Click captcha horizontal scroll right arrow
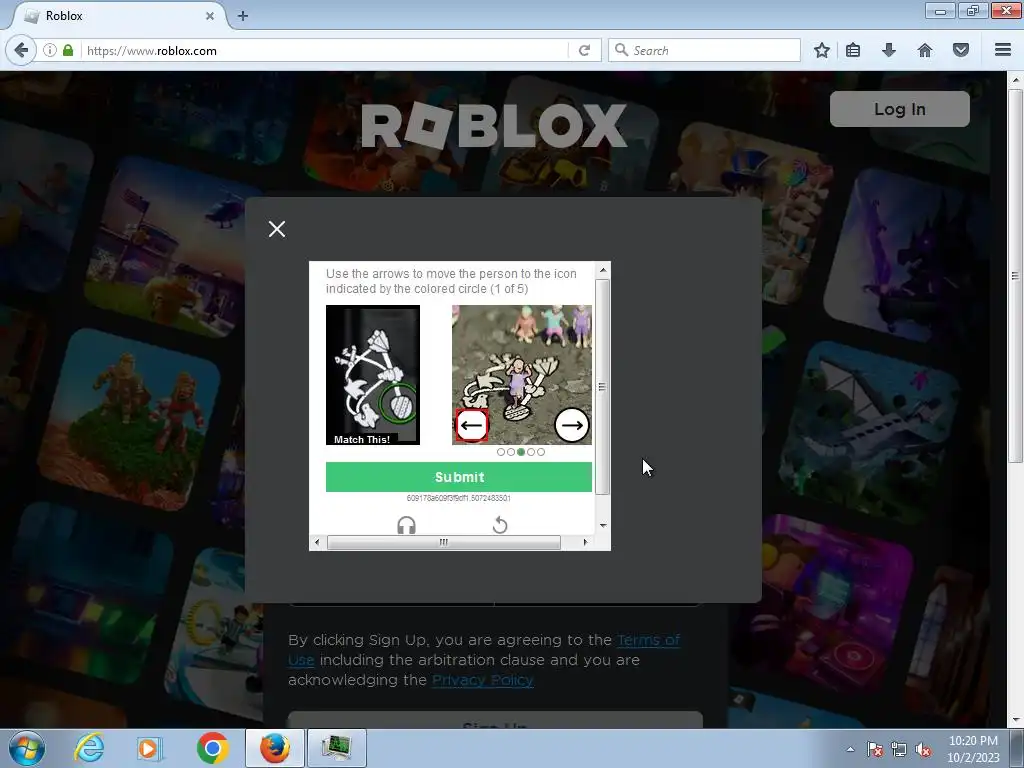Viewport: 1024px width, 768px height. (x=585, y=542)
